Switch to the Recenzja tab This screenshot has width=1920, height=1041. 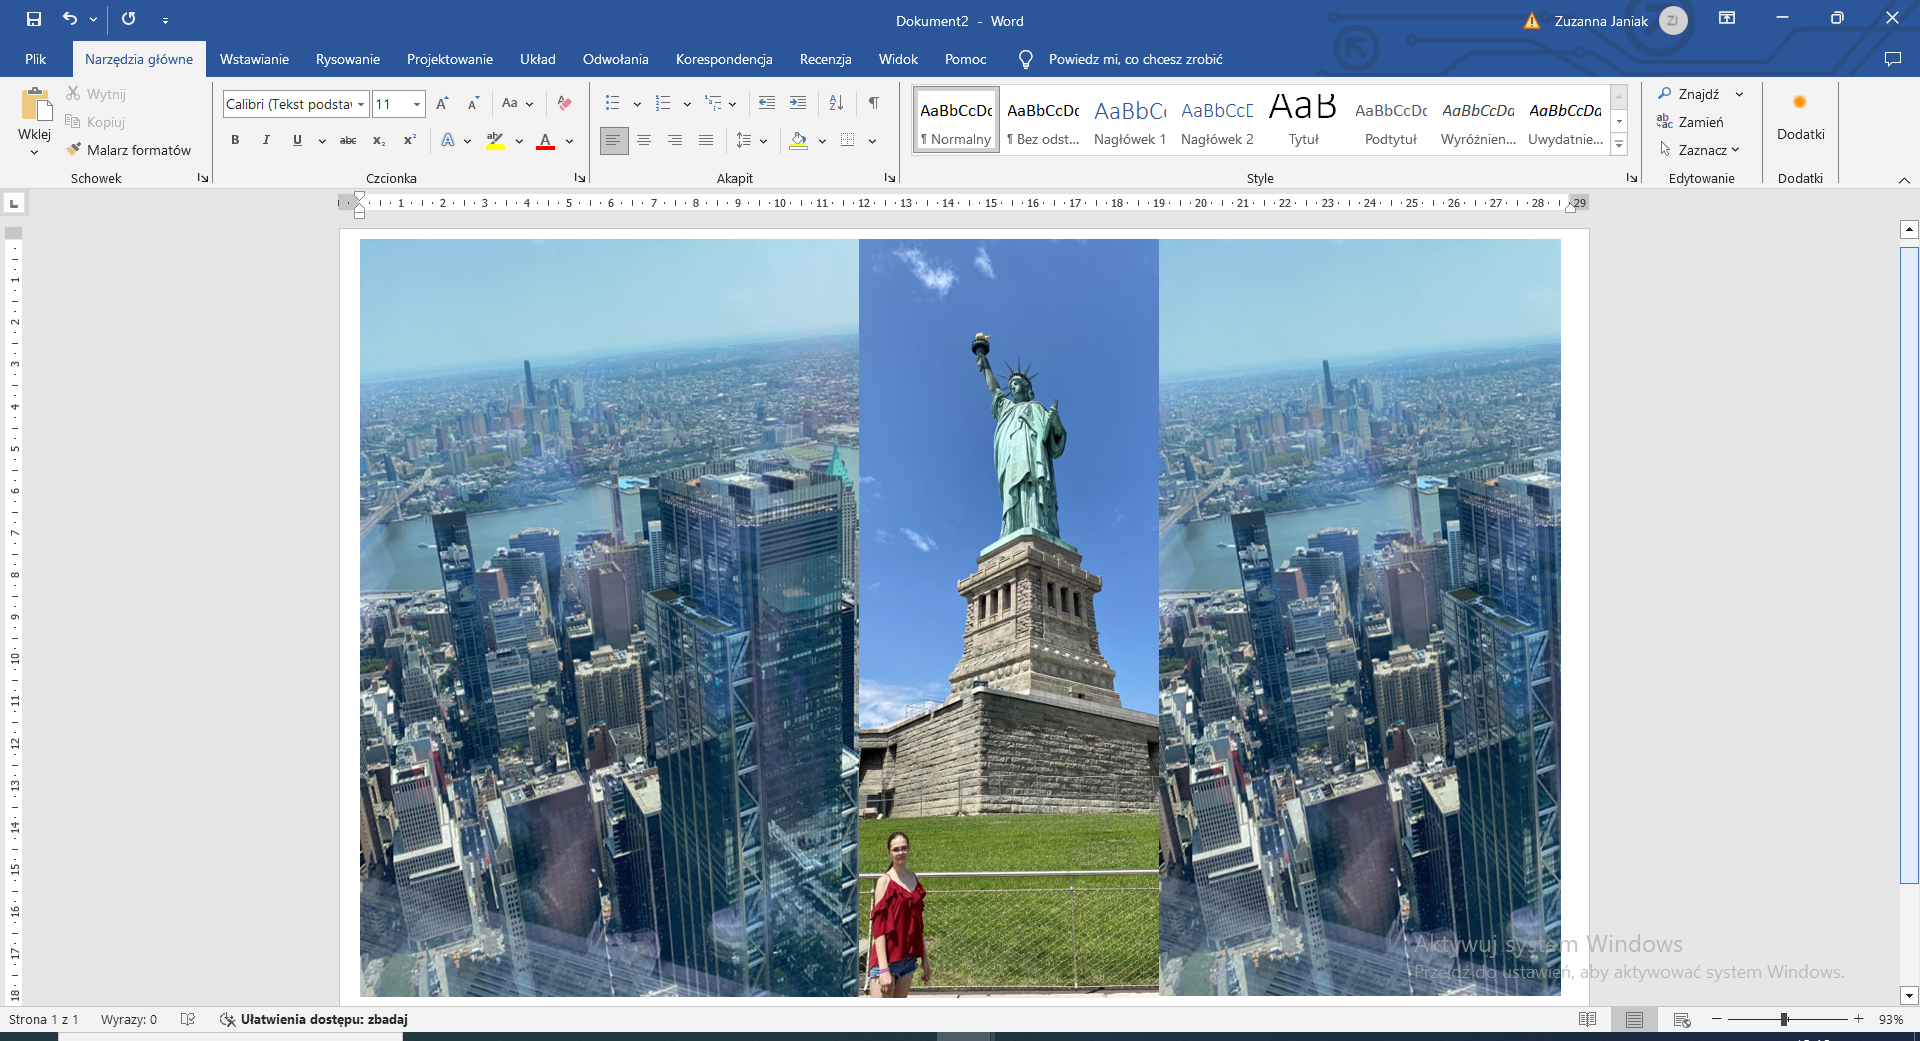[826, 59]
